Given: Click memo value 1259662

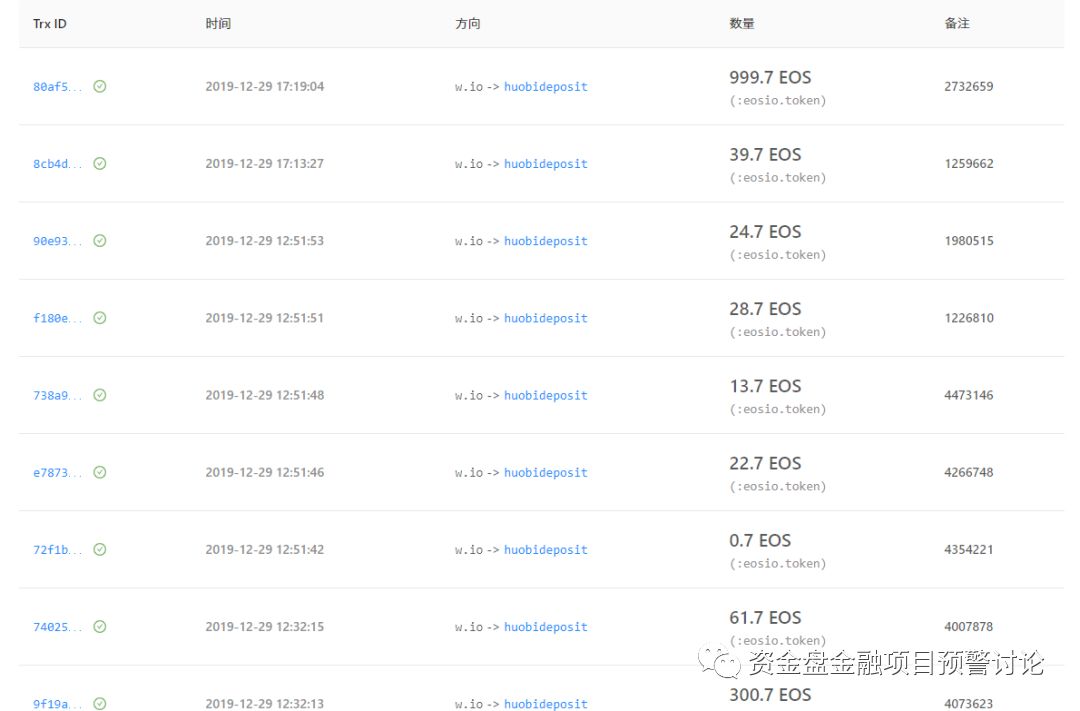Looking at the screenshot, I should pyautogui.click(x=968, y=163).
